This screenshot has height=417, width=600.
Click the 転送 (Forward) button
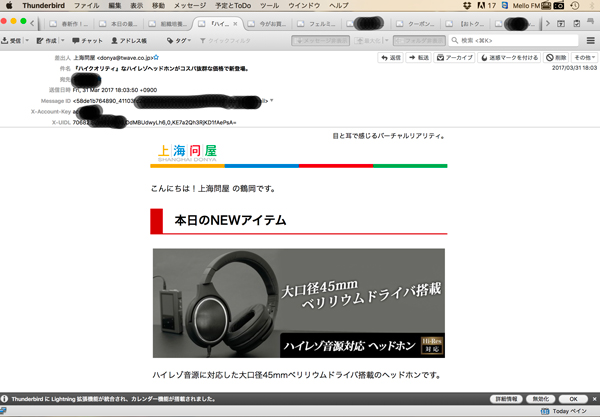[418, 58]
